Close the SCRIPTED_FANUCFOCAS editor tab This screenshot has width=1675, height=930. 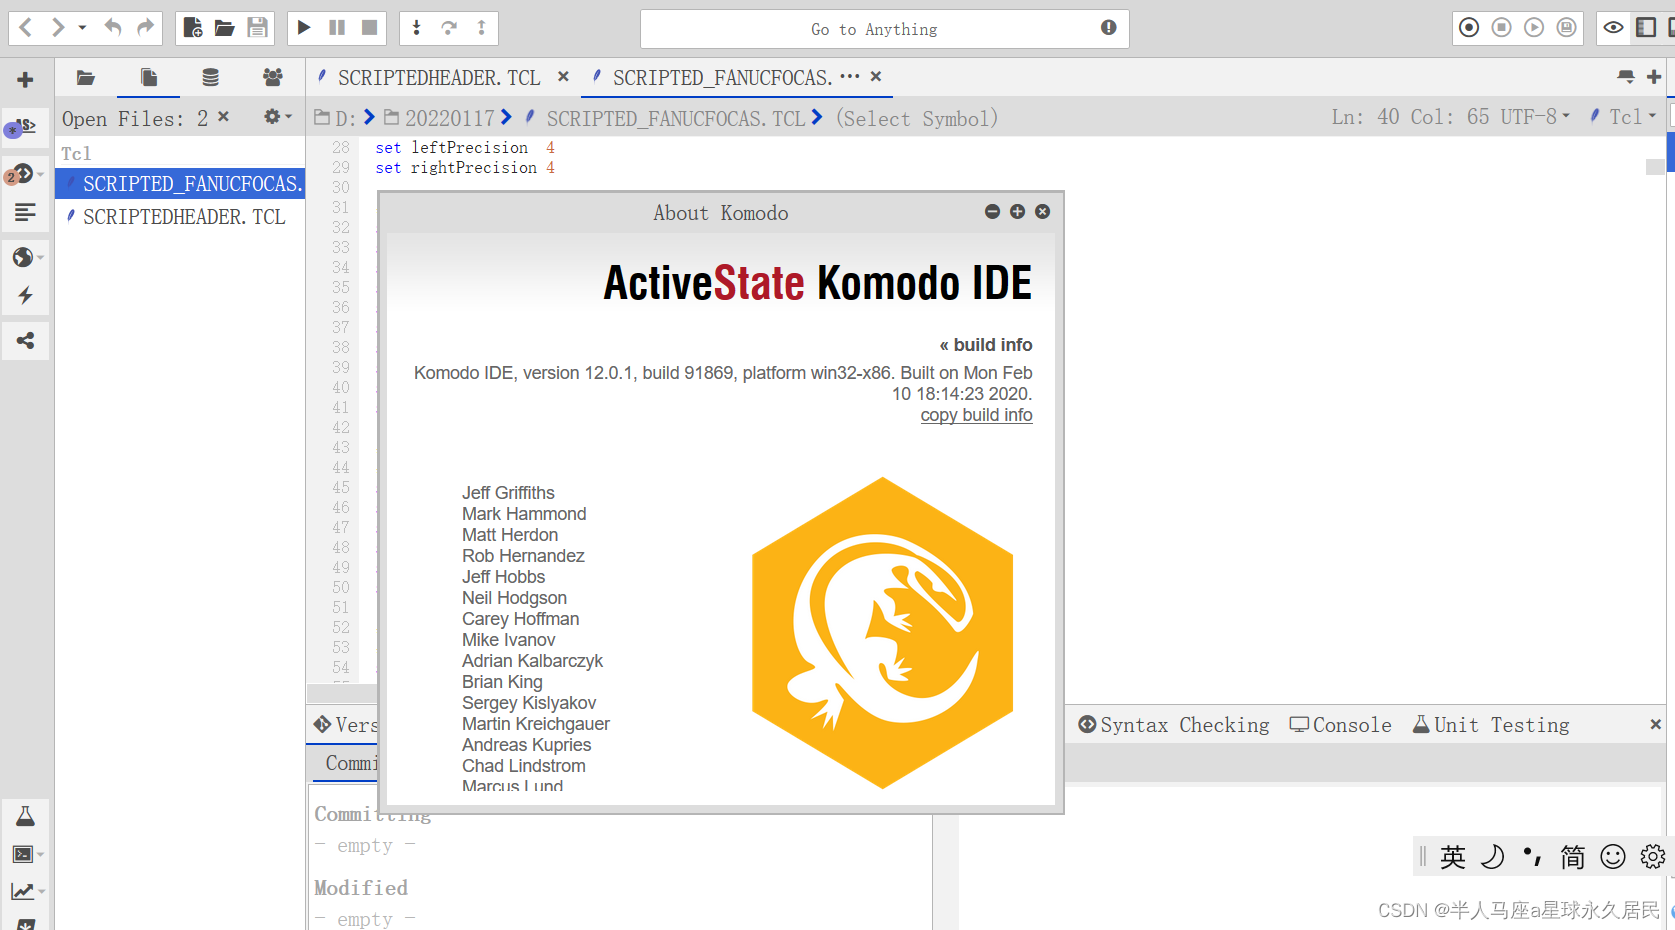point(876,76)
